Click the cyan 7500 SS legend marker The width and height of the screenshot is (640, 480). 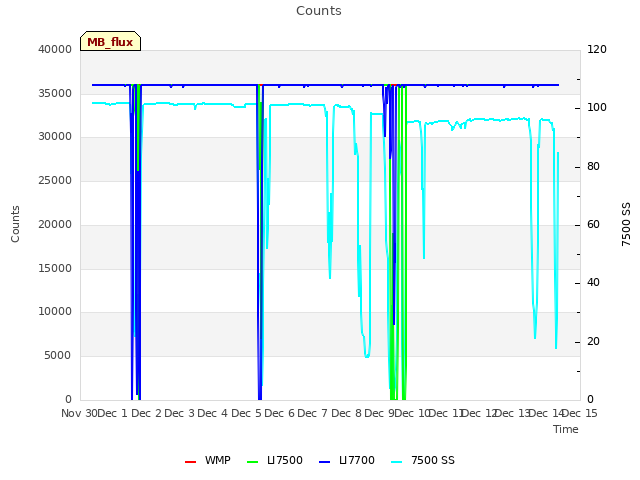pos(397,462)
